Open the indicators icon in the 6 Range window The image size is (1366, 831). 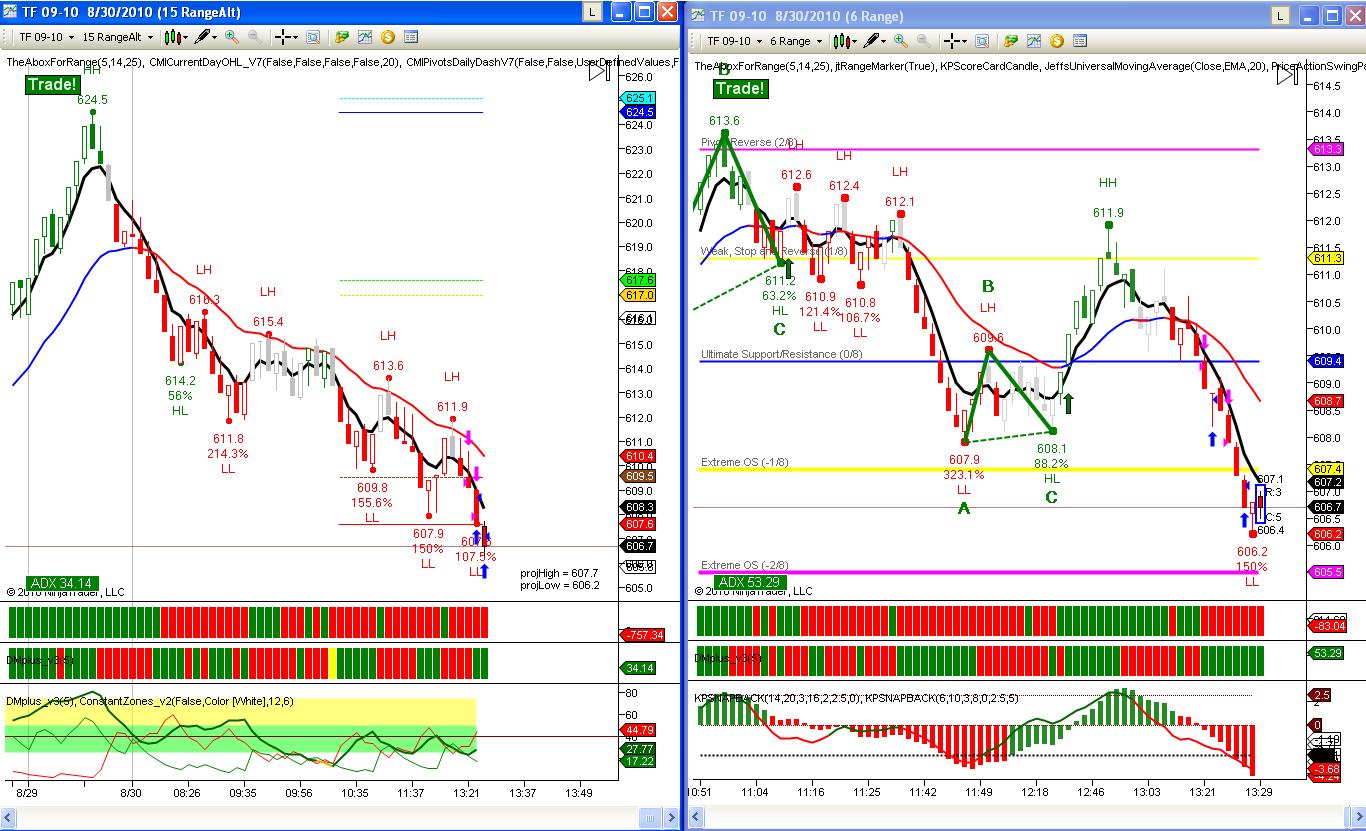click(1033, 41)
